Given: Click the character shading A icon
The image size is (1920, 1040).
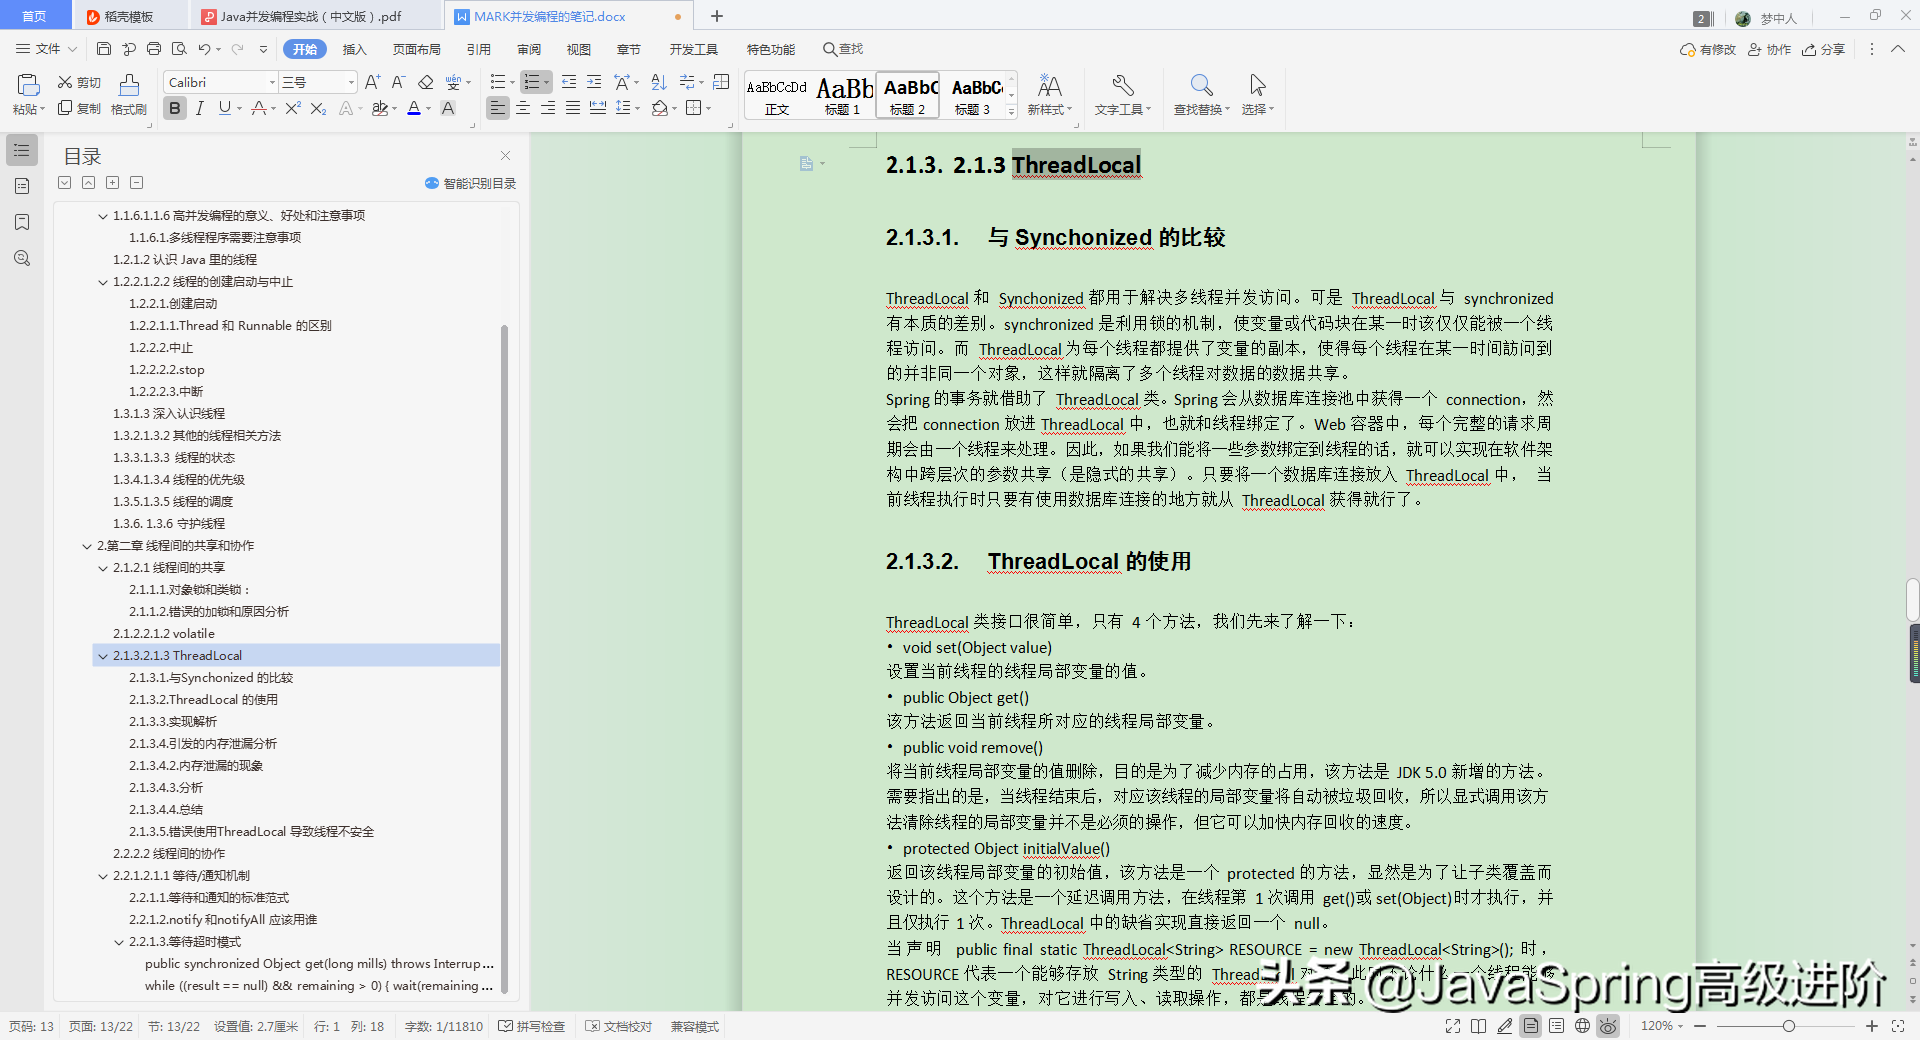Looking at the screenshot, I should [x=448, y=108].
